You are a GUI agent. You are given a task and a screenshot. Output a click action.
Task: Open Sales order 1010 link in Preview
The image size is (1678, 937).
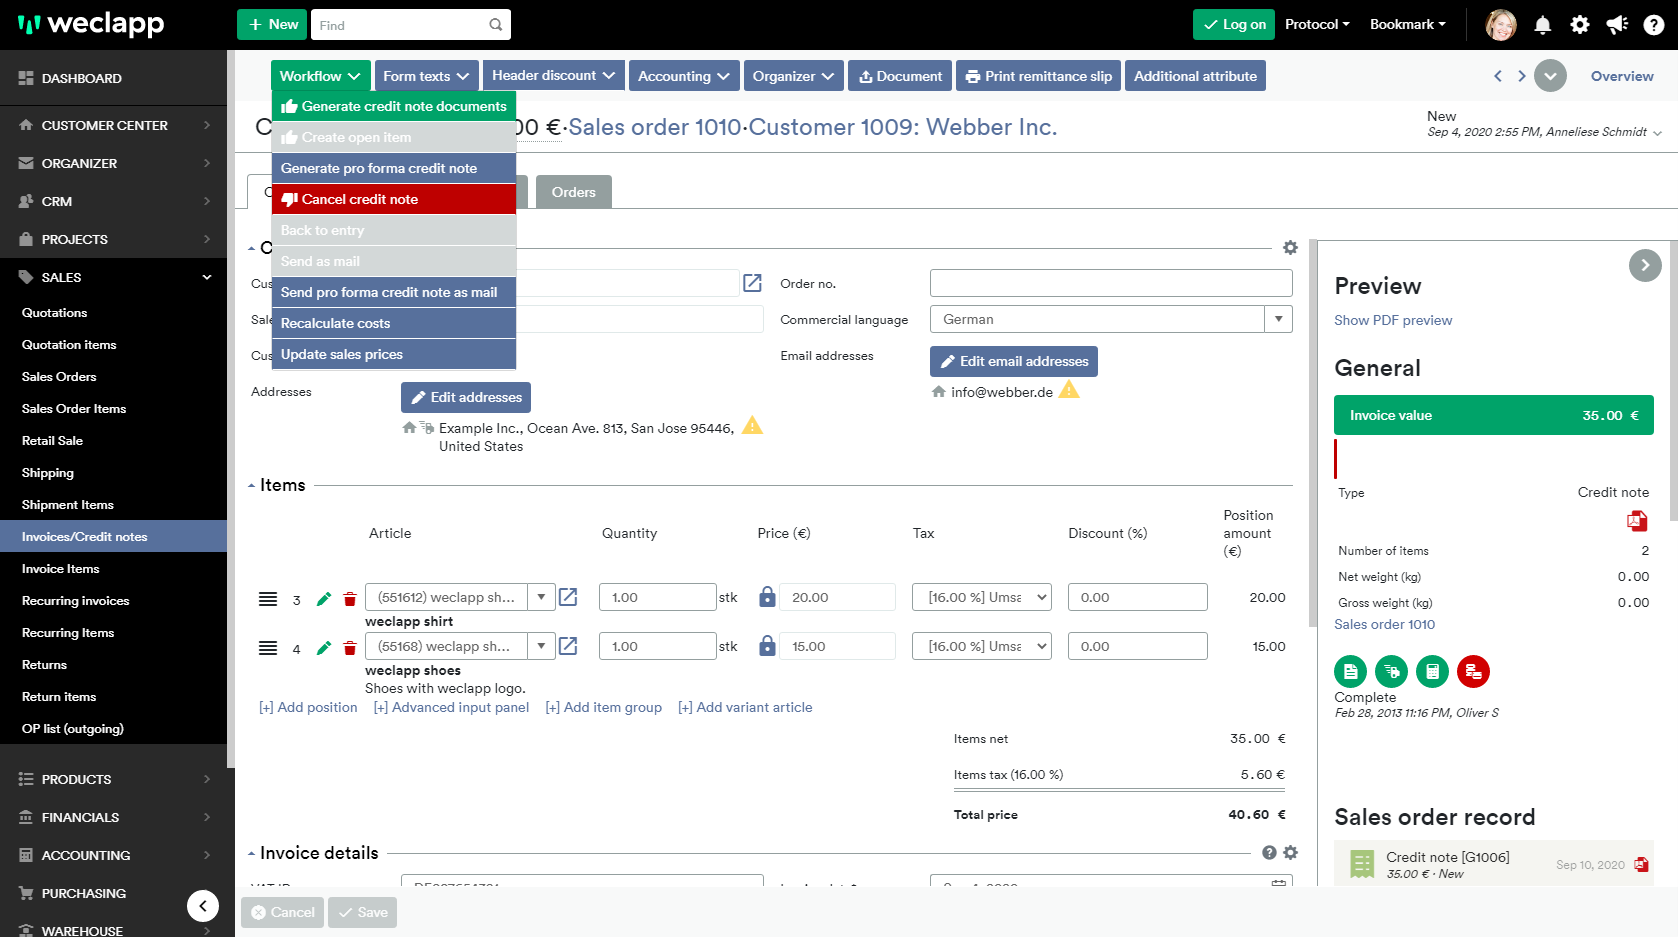pyautogui.click(x=1384, y=624)
